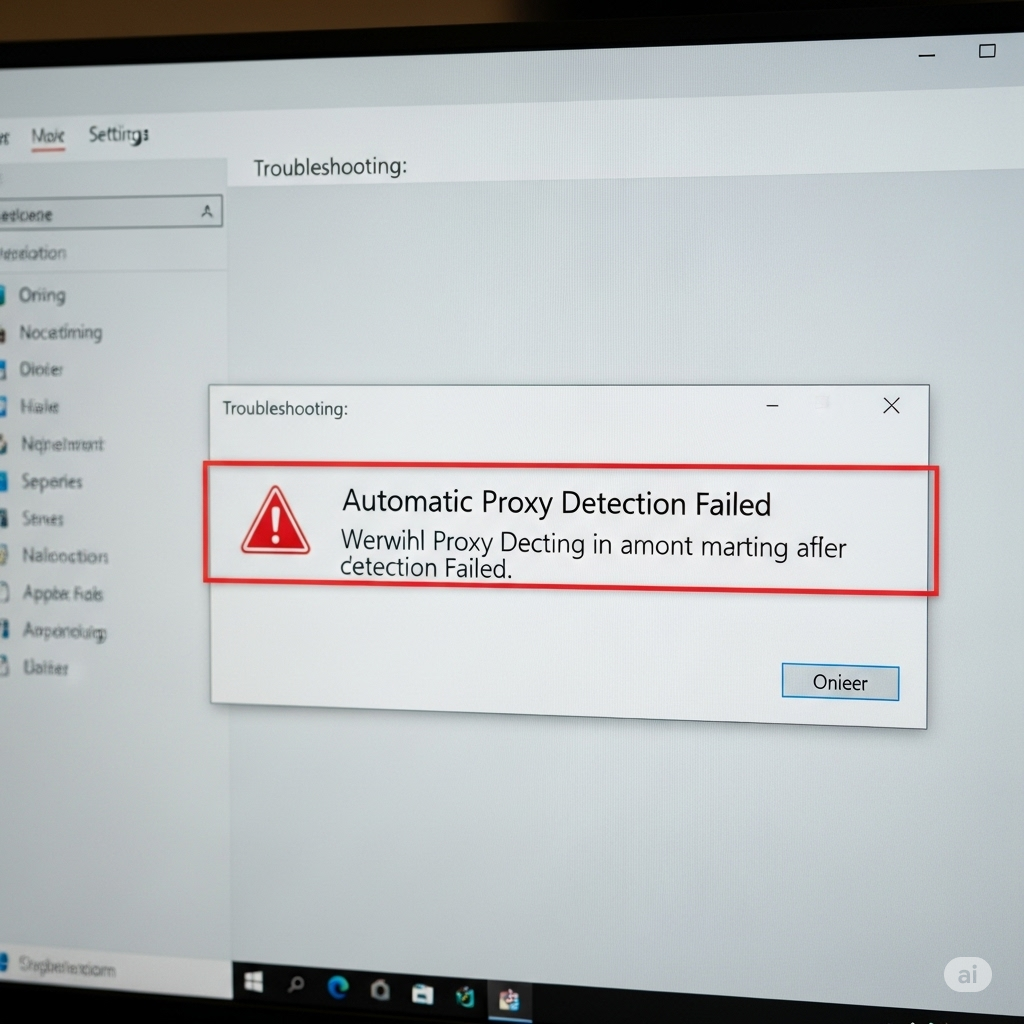Viewport: 1024px width, 1024px height.
Task: Open Anpenoiuig sidebar entry
Action: [x=65, y=631]
